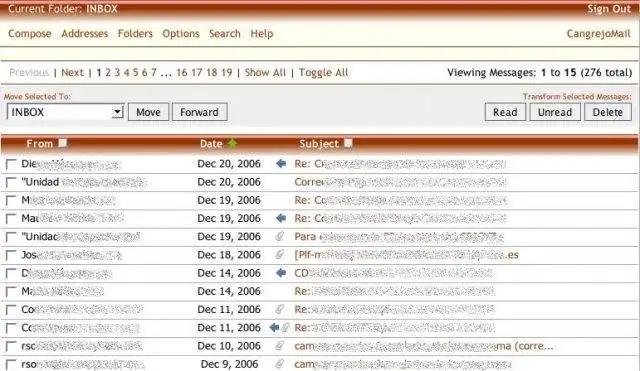
Task: Go to the Next page of messages
Action: coord(72,72)
